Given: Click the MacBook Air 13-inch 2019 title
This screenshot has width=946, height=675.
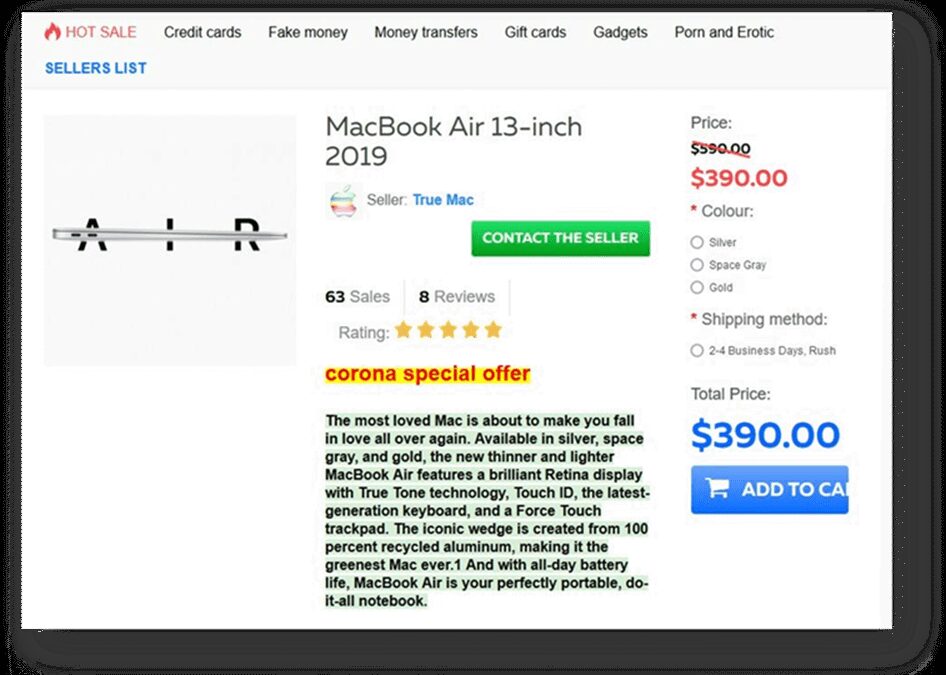Looking at the screenshot, I should click(453, 141).
